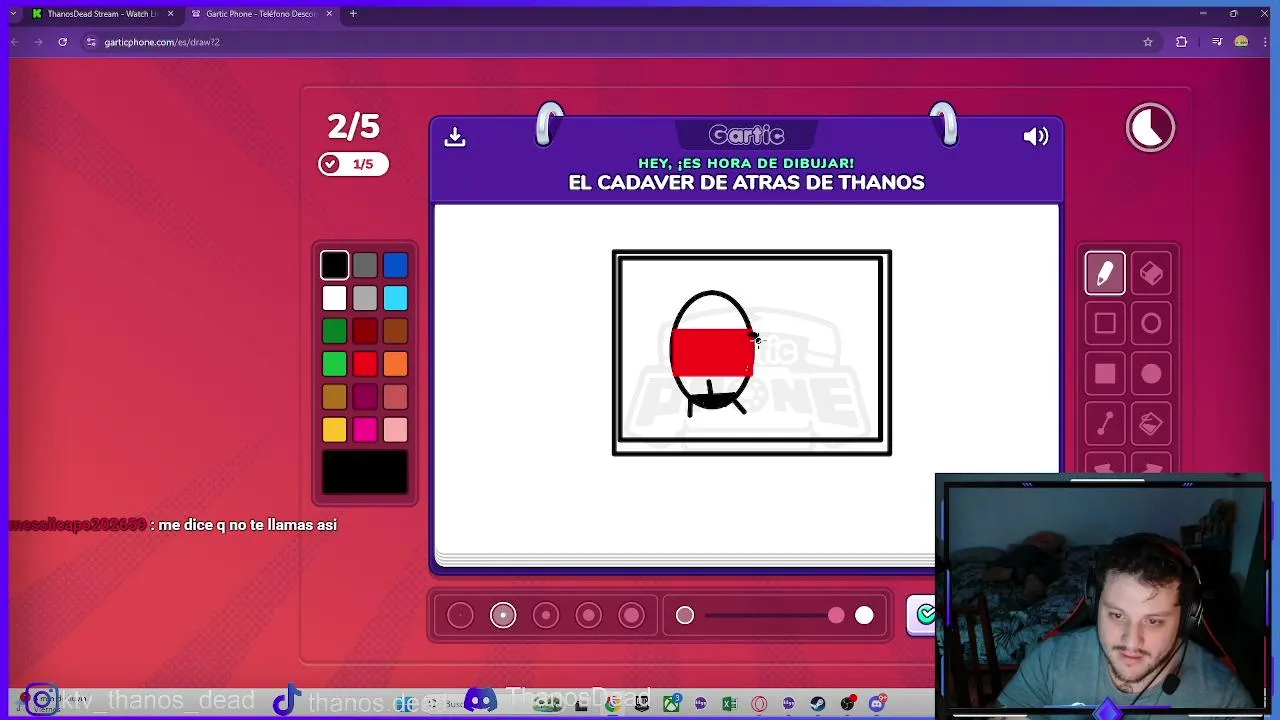Pick the salmon color swatch

click(x=395, y=397)
